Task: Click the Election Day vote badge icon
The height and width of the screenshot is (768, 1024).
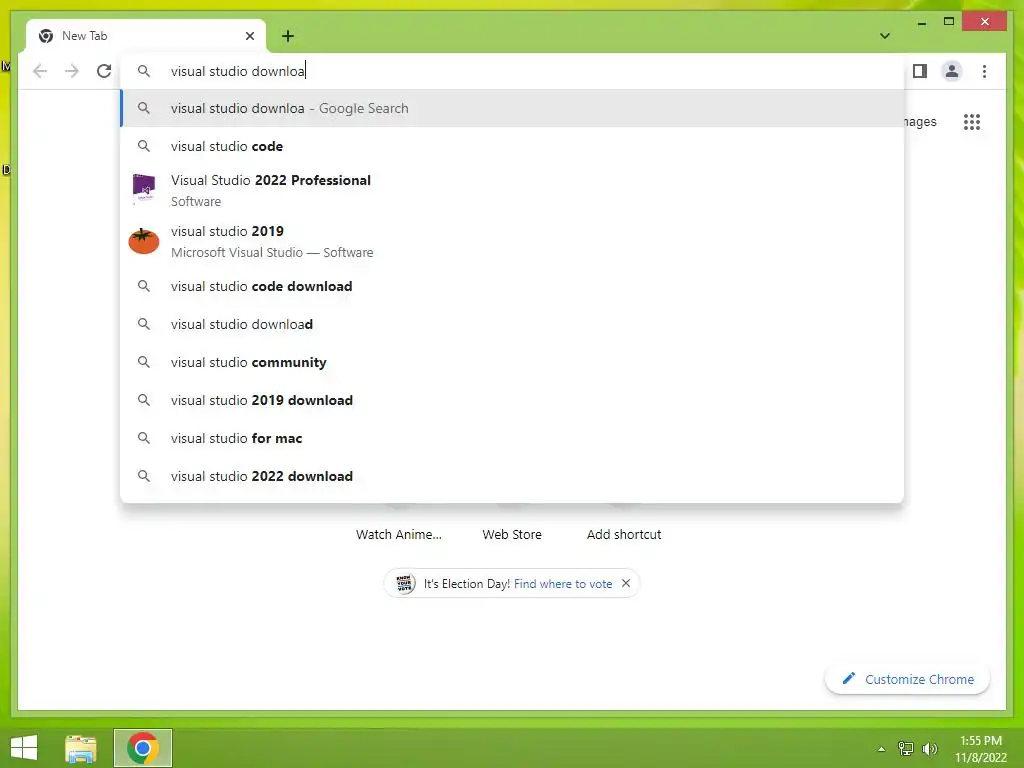Action: pyautogui.click(x=404, y=583)
